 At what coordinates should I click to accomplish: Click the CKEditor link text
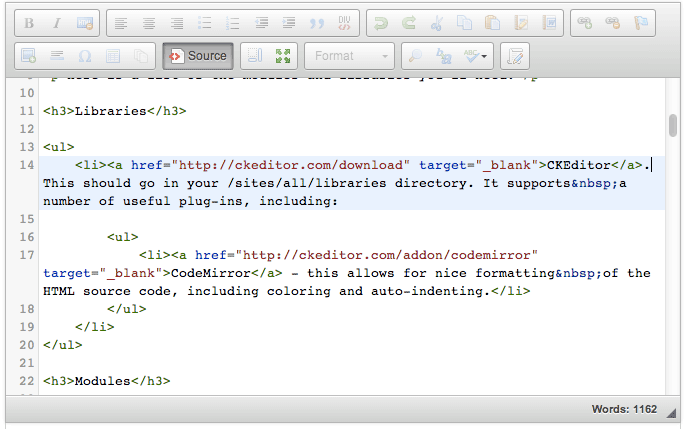pyautogui.click(x=579, y=165)
